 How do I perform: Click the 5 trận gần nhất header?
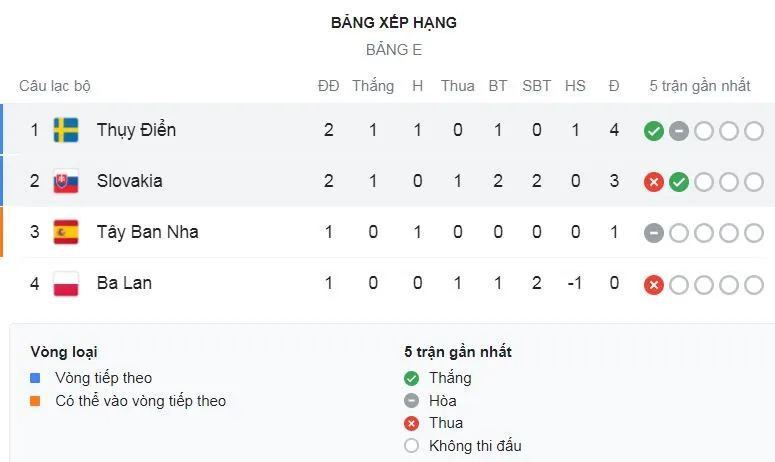point(699,86)
